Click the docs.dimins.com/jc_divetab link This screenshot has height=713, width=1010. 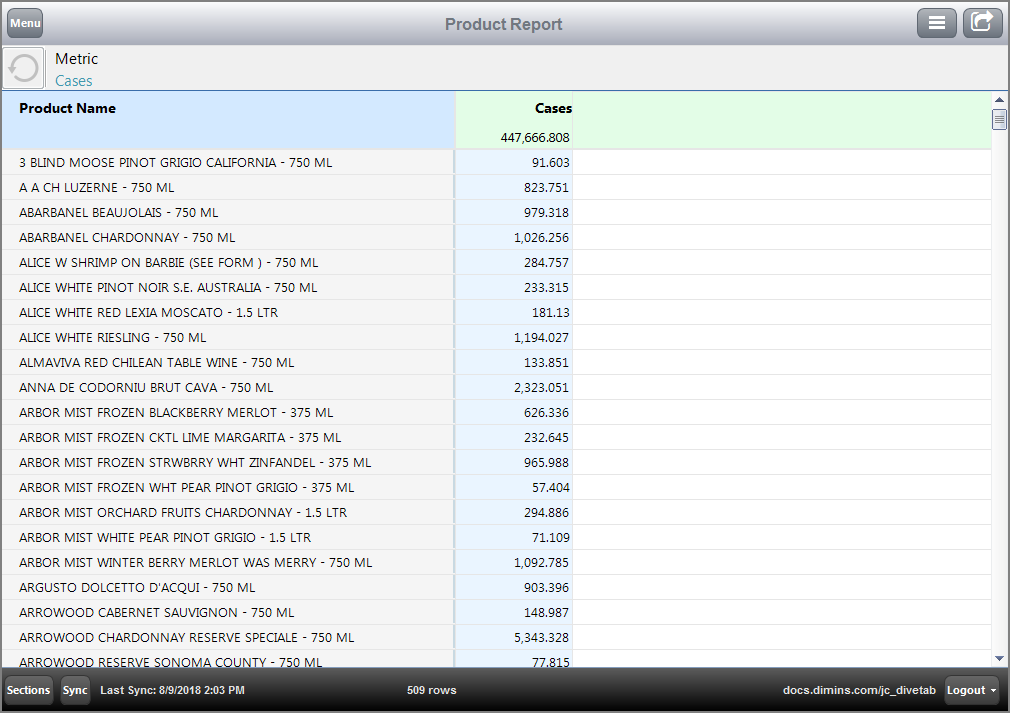[x=858, y=690]
